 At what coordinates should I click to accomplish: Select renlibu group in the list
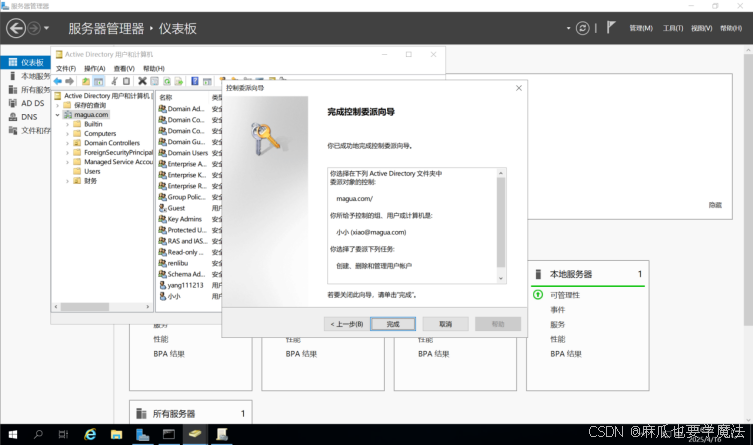pos(178,263)
